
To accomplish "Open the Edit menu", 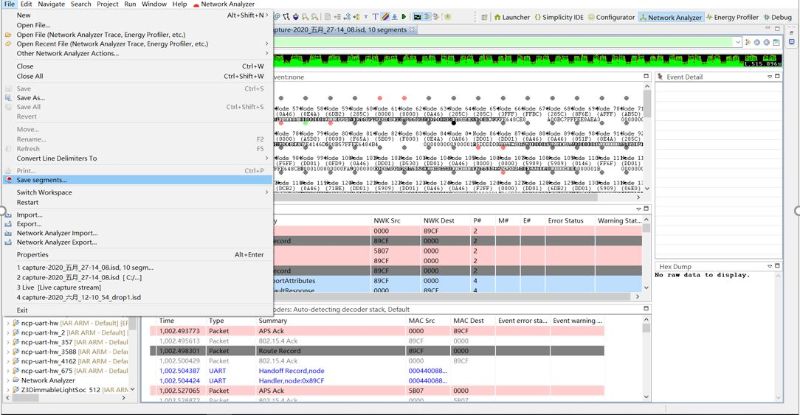I will pos(26,4).
